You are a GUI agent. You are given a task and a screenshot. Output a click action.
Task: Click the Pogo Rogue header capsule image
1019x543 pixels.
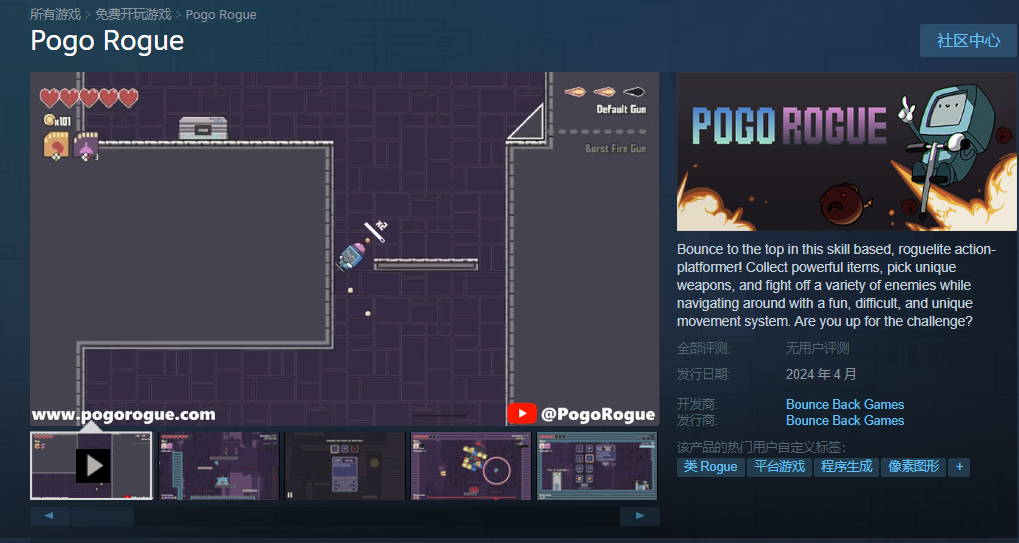tap(847, 151)
